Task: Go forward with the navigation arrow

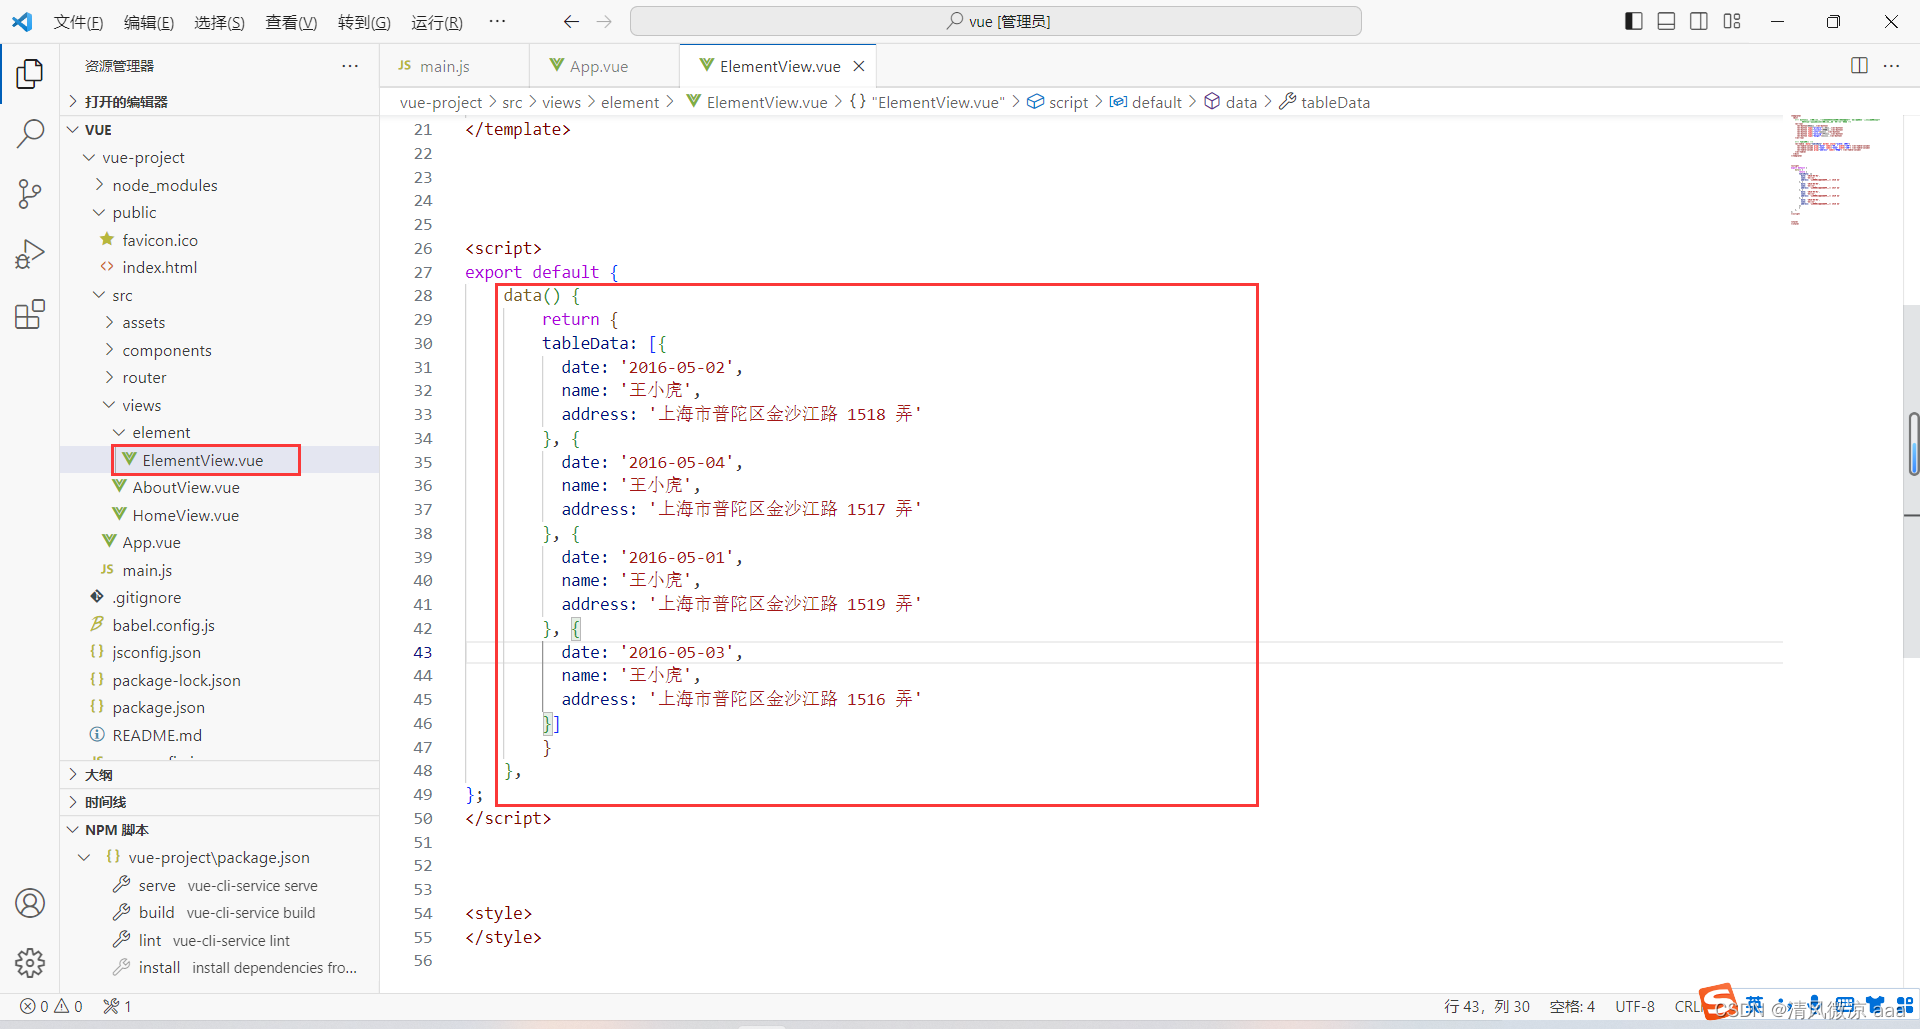Action: (604, 21)
